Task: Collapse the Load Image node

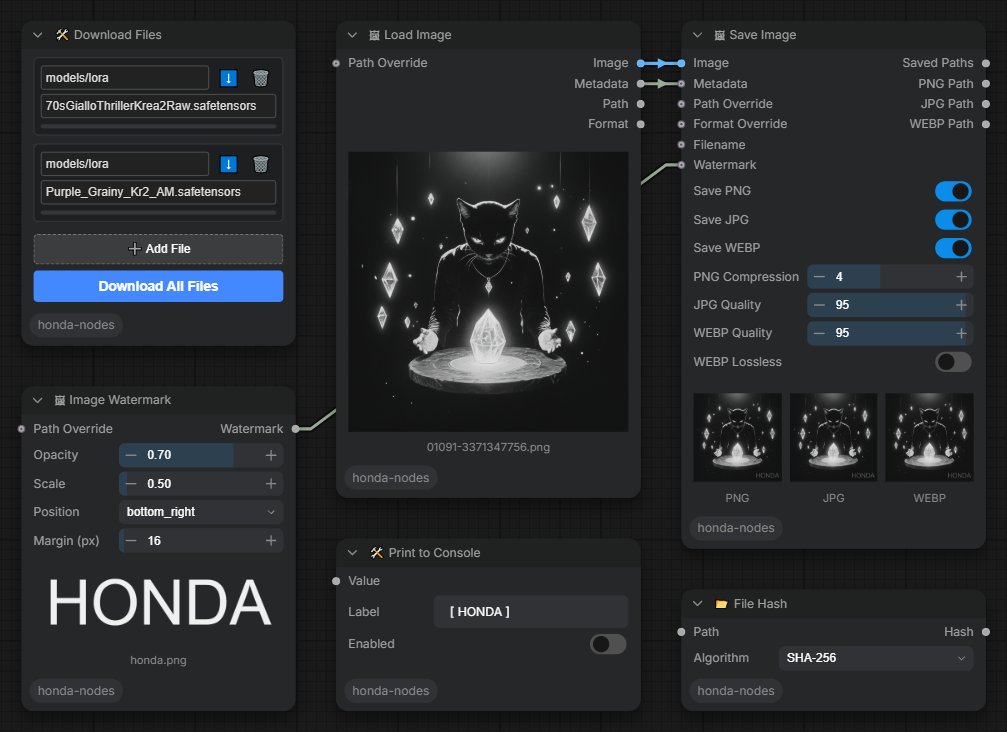Action: [x=352, y=35]
